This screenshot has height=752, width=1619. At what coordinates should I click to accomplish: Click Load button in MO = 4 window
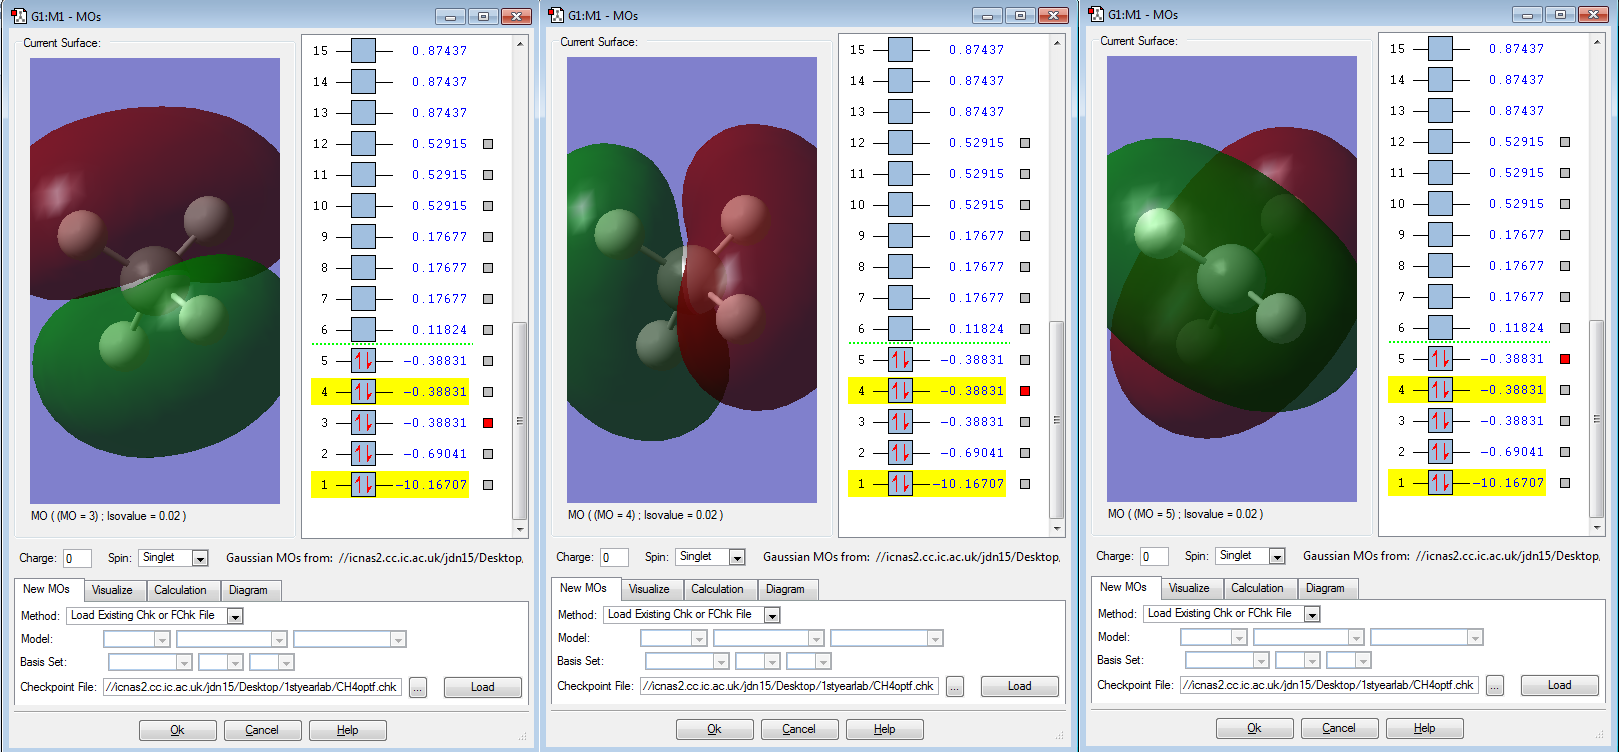1020,686
